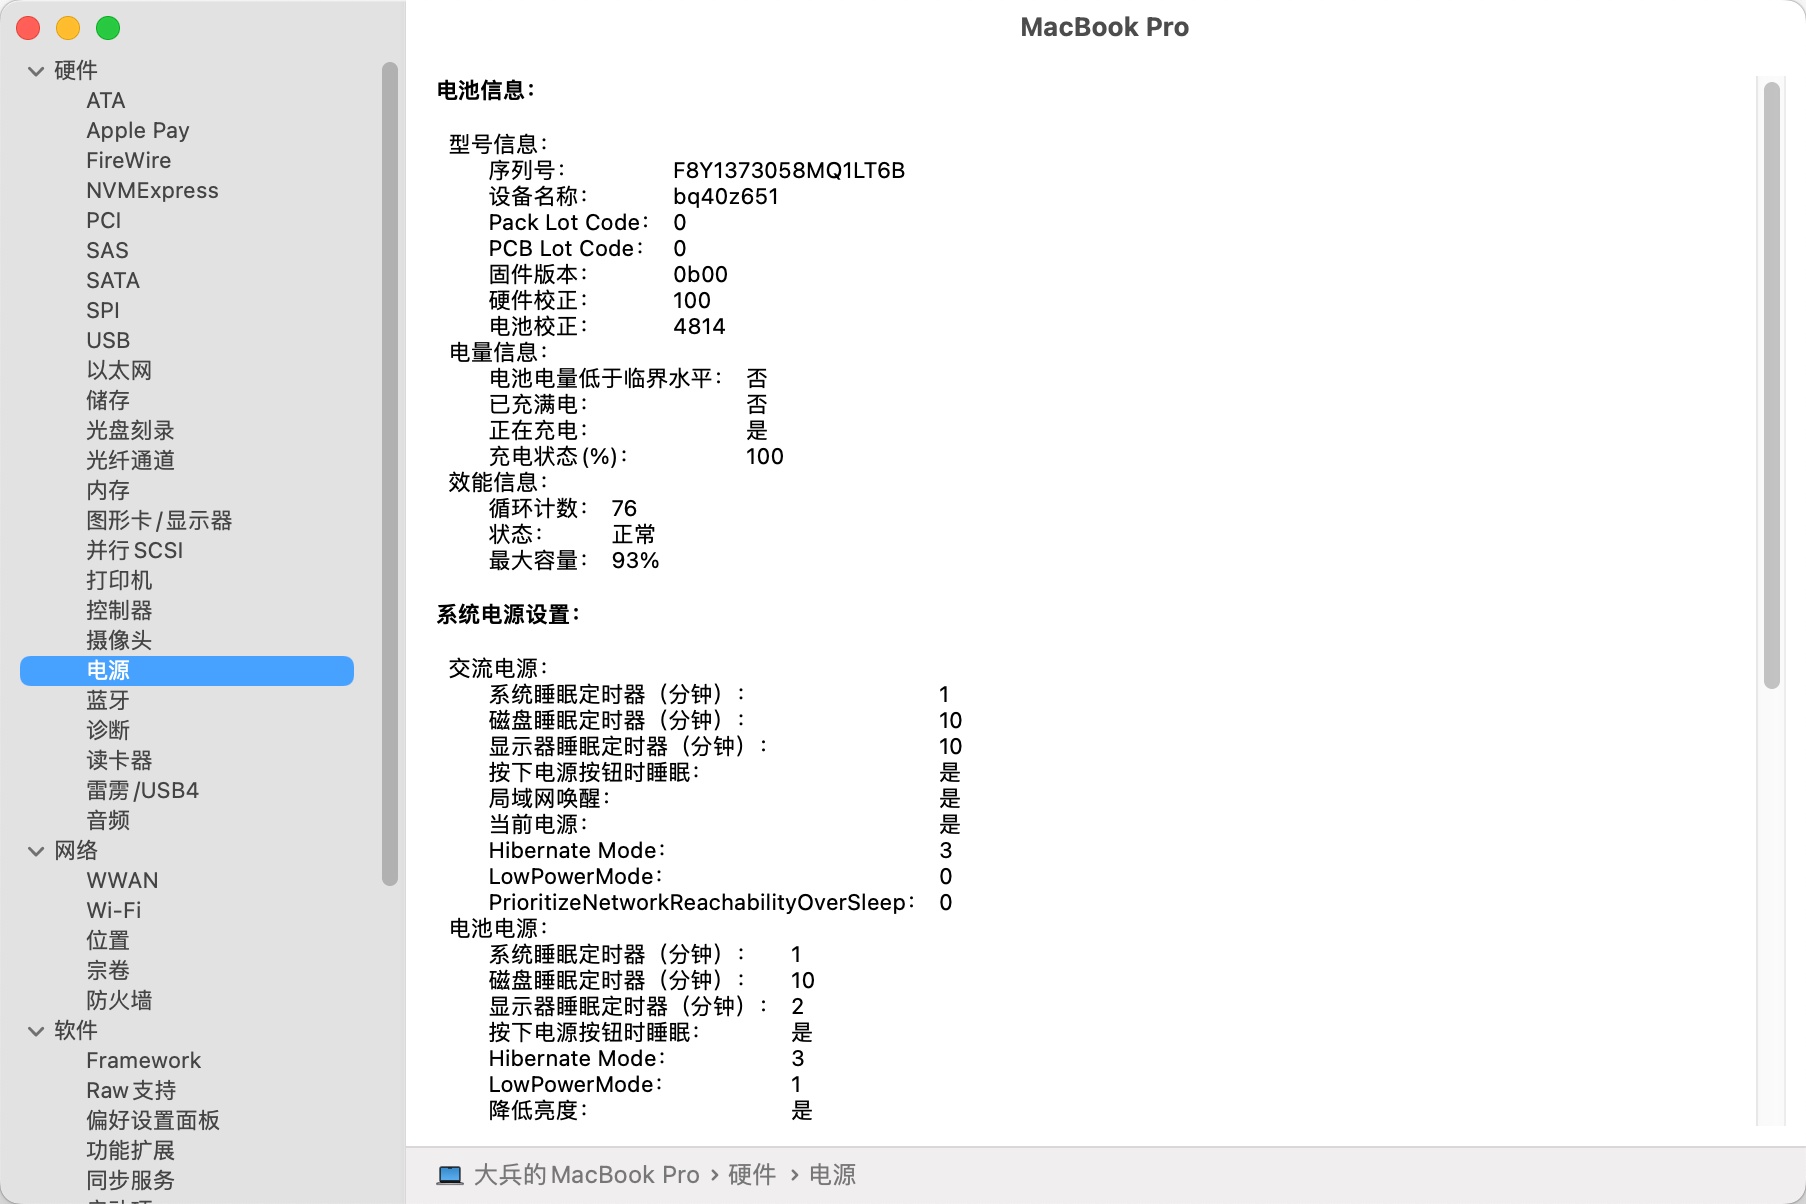Click the 最大容量 value 93%
This screenshot has width=1806, height=1204.
pos(635,561)
